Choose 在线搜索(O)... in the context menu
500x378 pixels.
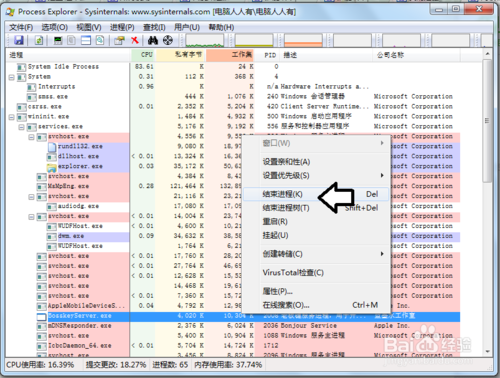point(316,305)
